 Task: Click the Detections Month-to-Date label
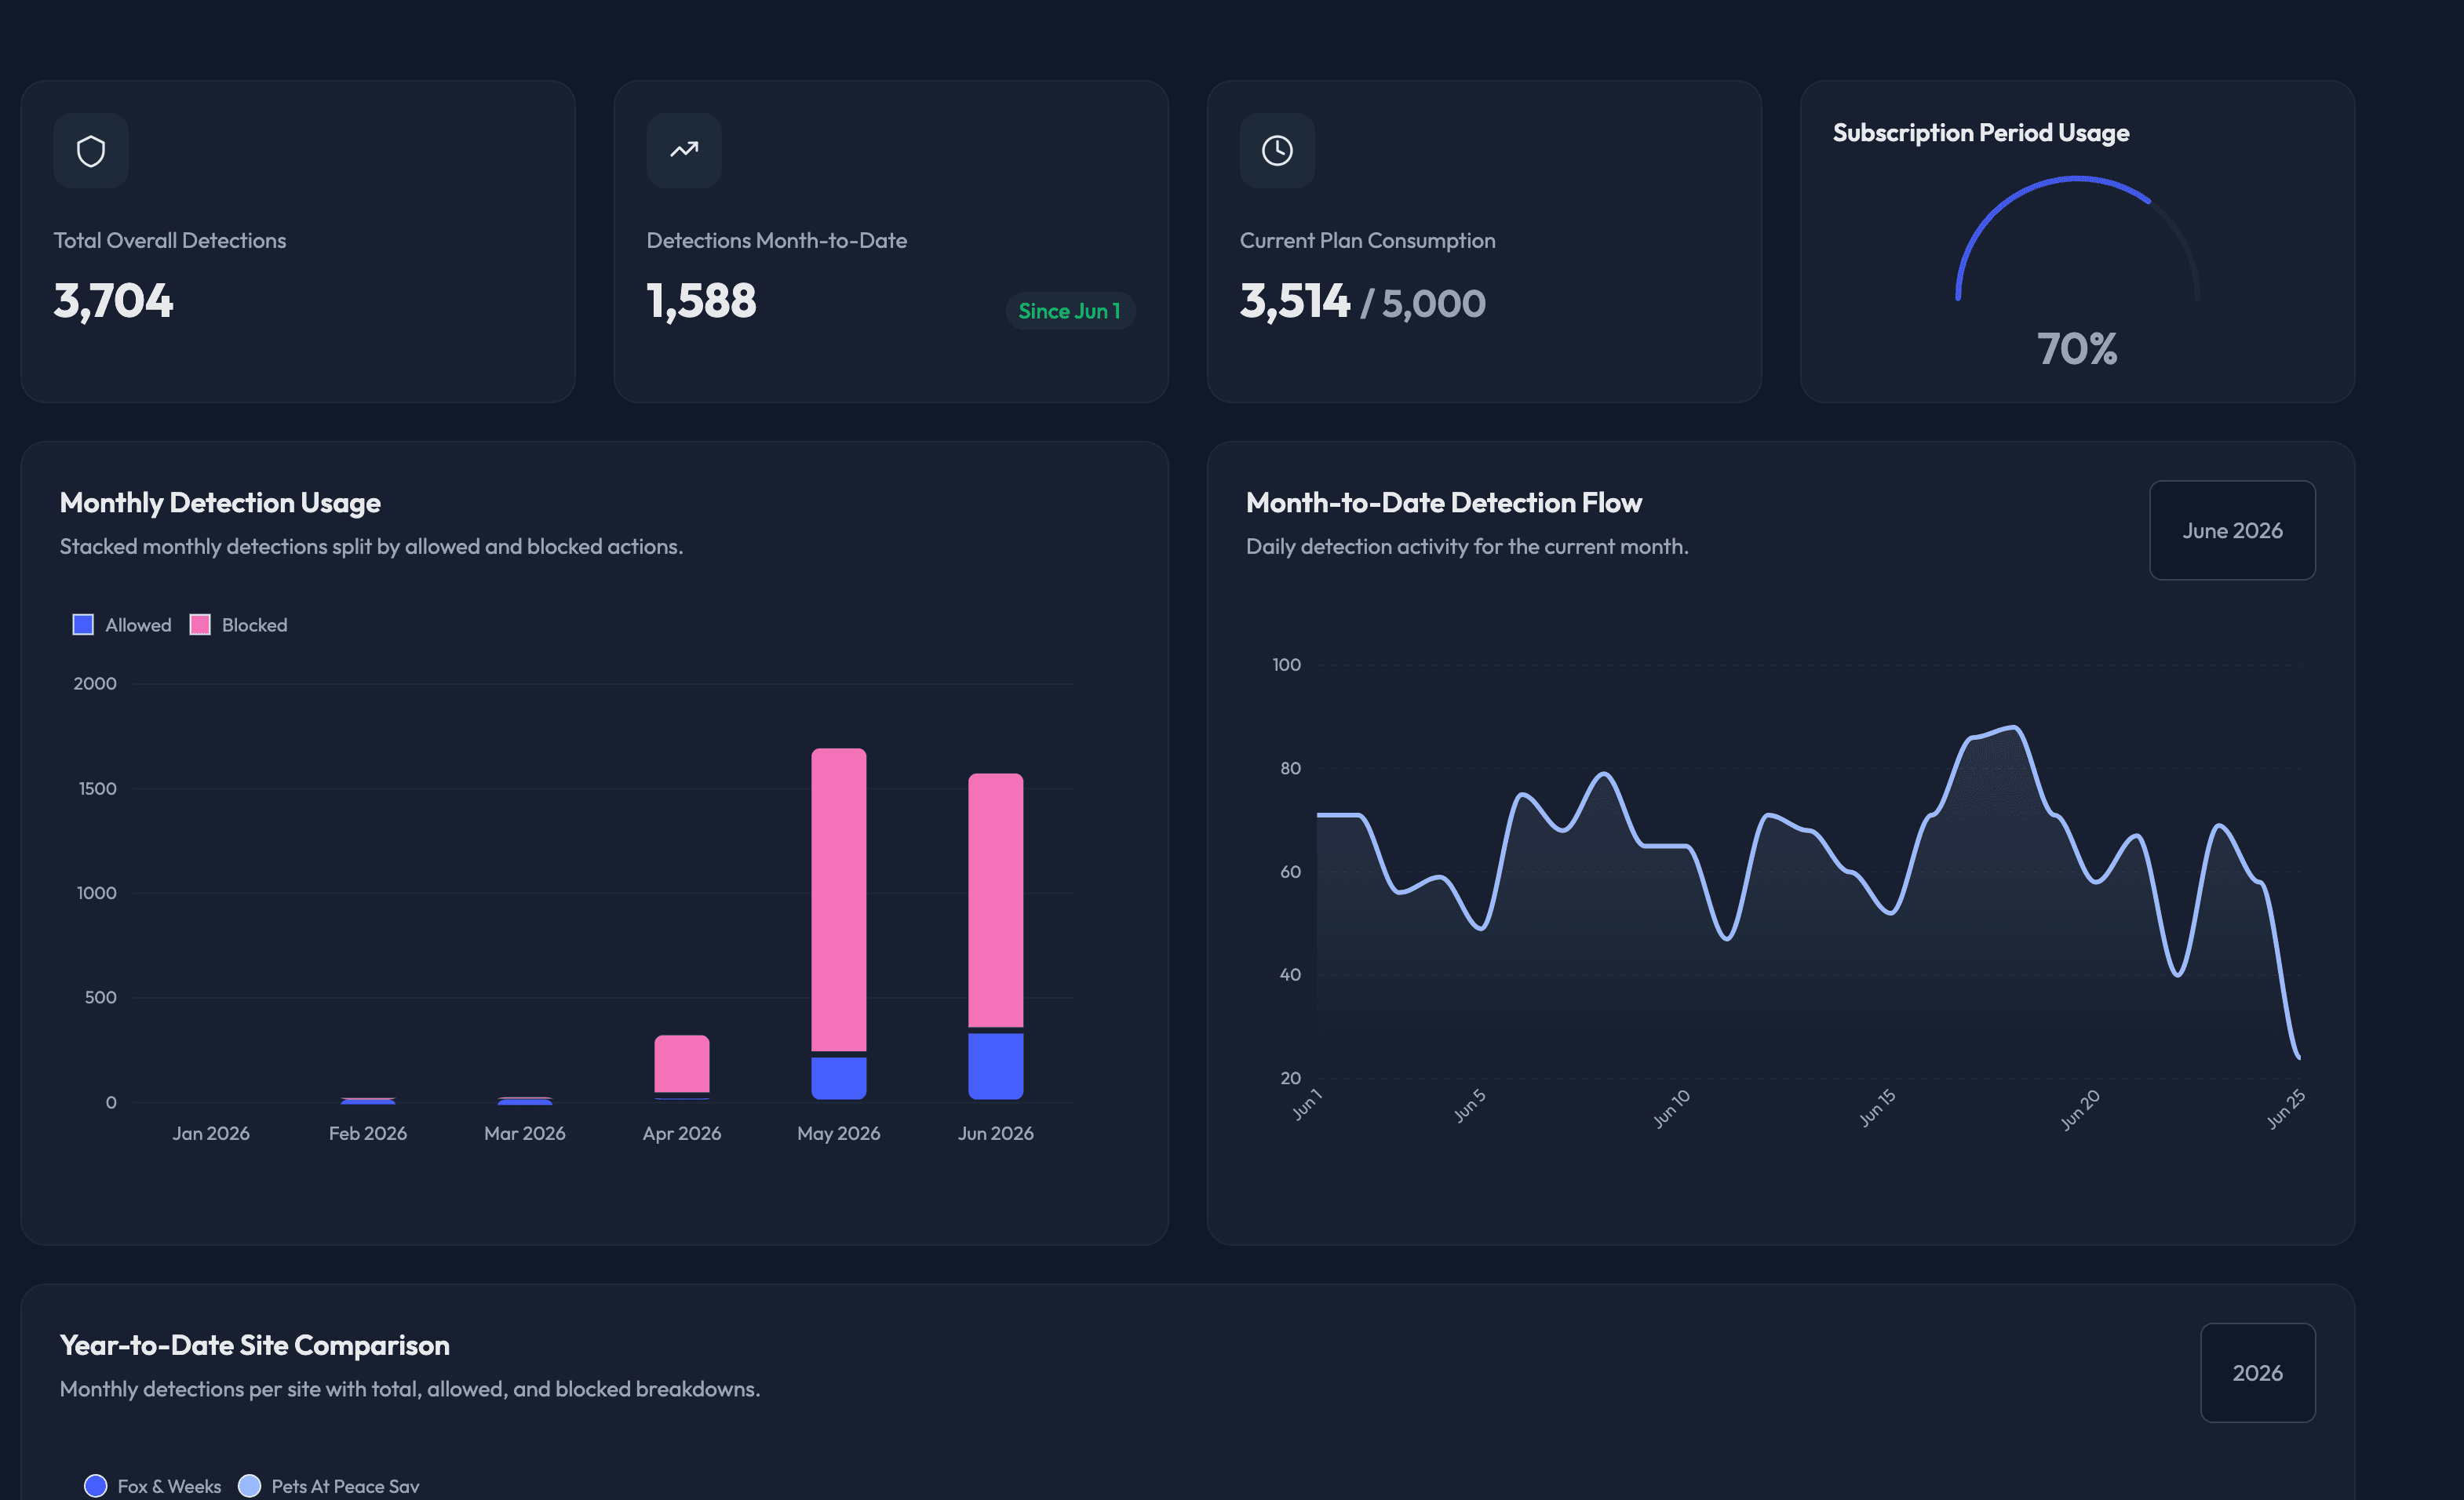777,240
